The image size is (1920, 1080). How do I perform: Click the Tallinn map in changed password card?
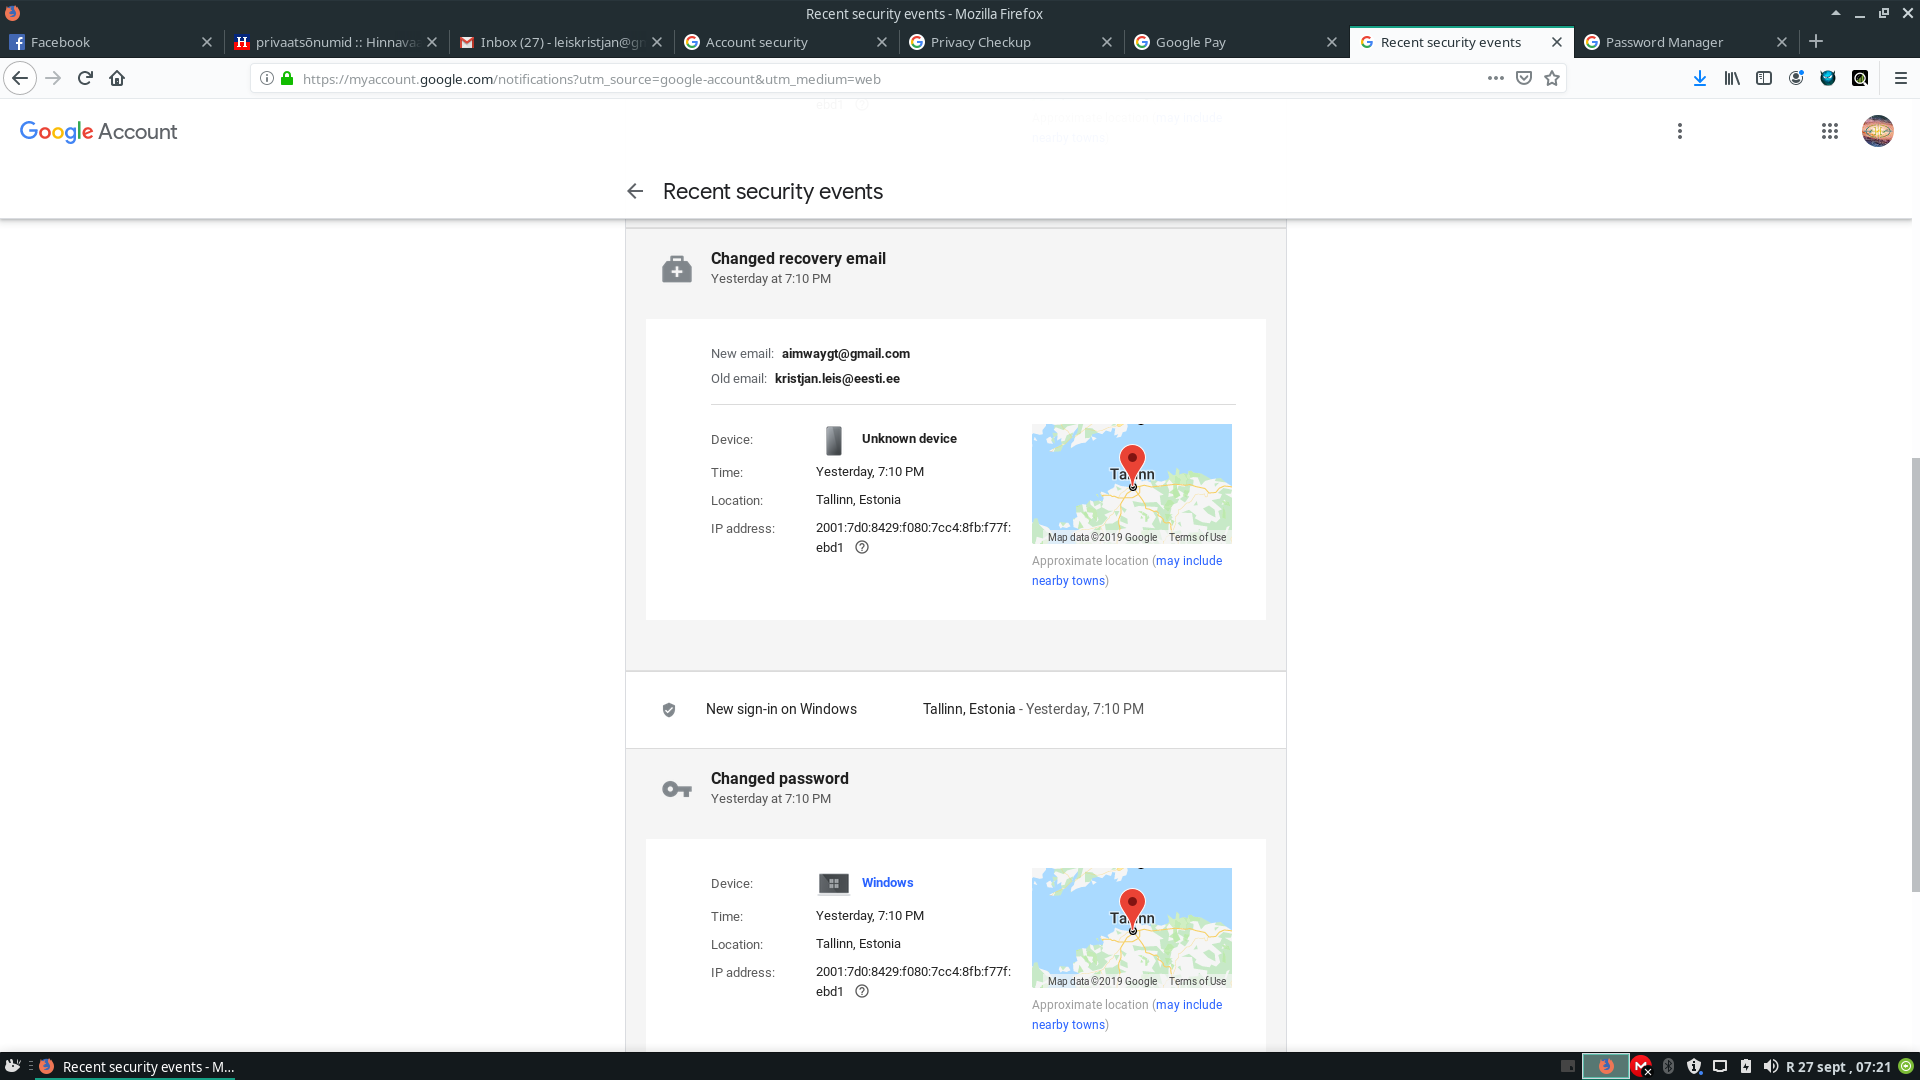pyautogui.click(x=1131, y=927)
